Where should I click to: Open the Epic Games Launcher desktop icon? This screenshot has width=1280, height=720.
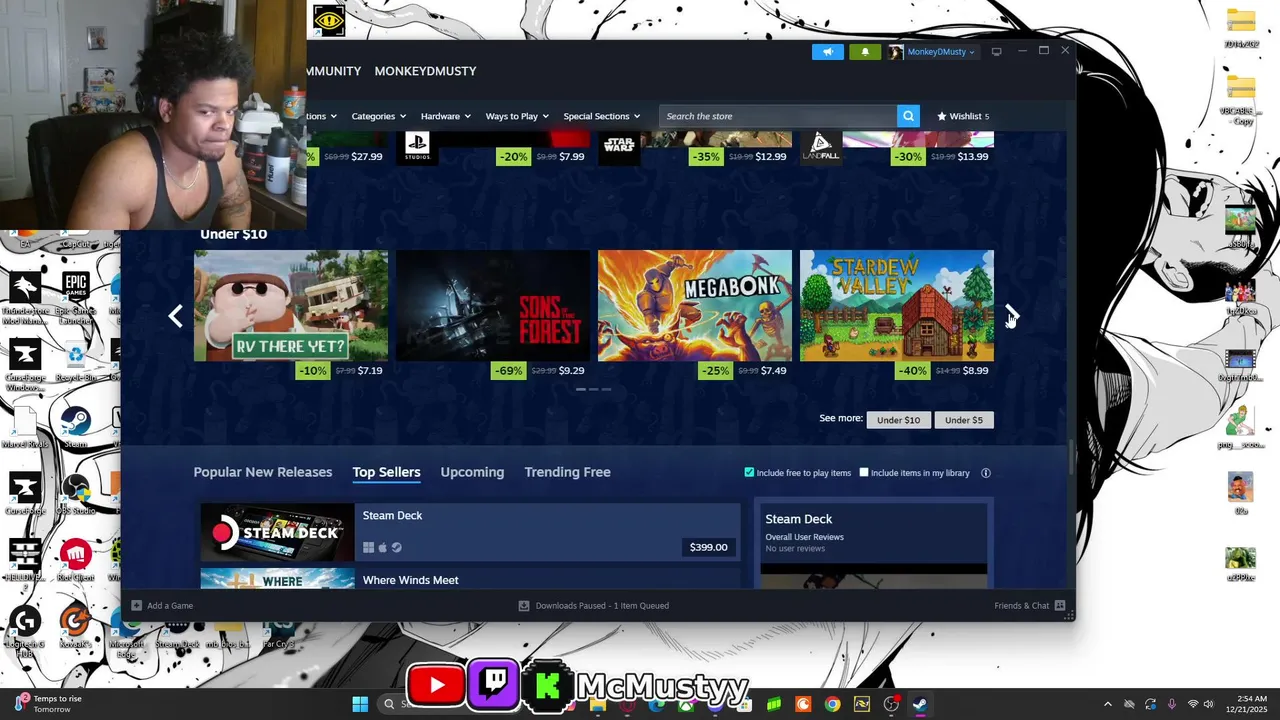coord(76,298)
